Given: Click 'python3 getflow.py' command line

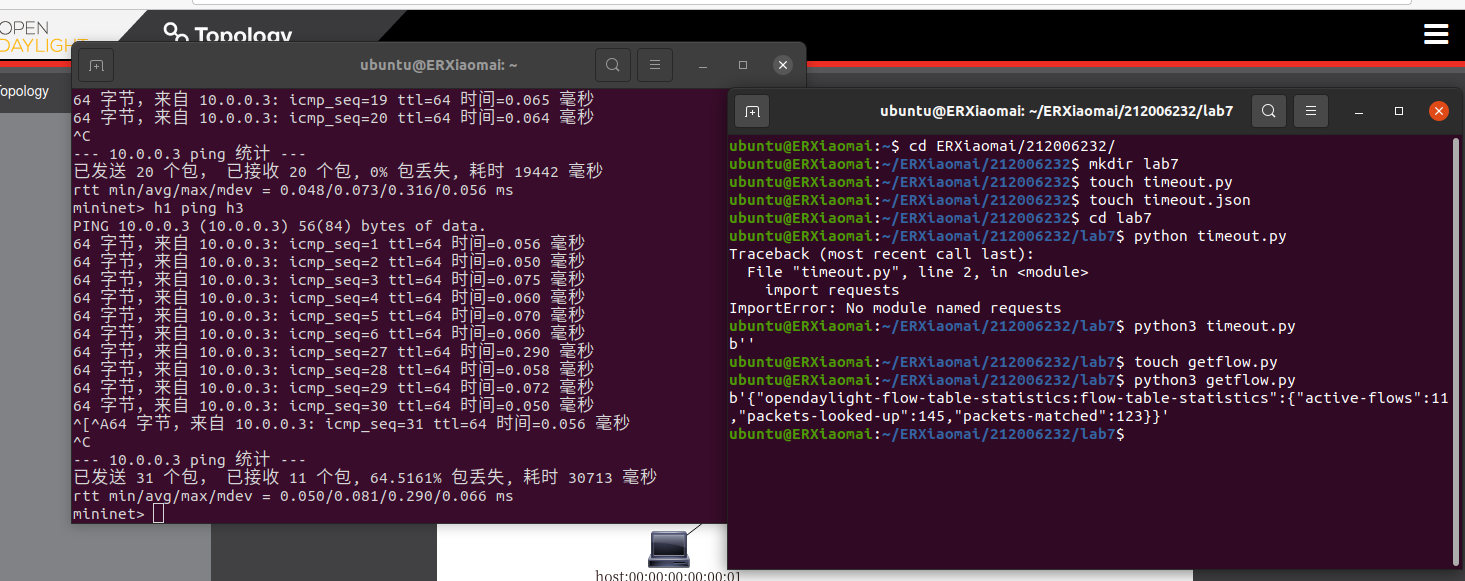Looking at the screenshot, I should tap(1012, 380).
